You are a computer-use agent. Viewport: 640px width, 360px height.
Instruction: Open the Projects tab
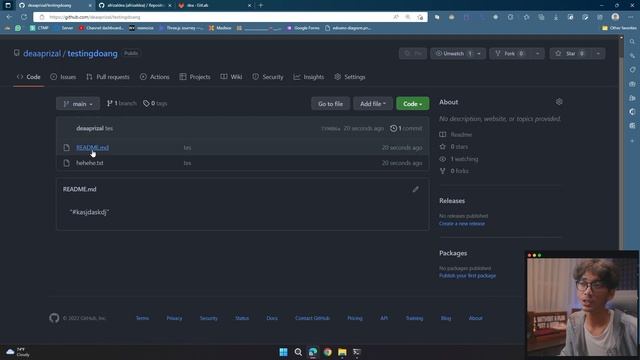point(195,77)
